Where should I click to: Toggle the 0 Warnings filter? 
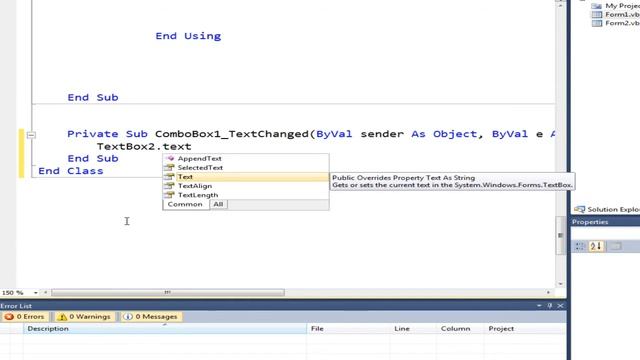pyautogui.click(x=84, y=317)
